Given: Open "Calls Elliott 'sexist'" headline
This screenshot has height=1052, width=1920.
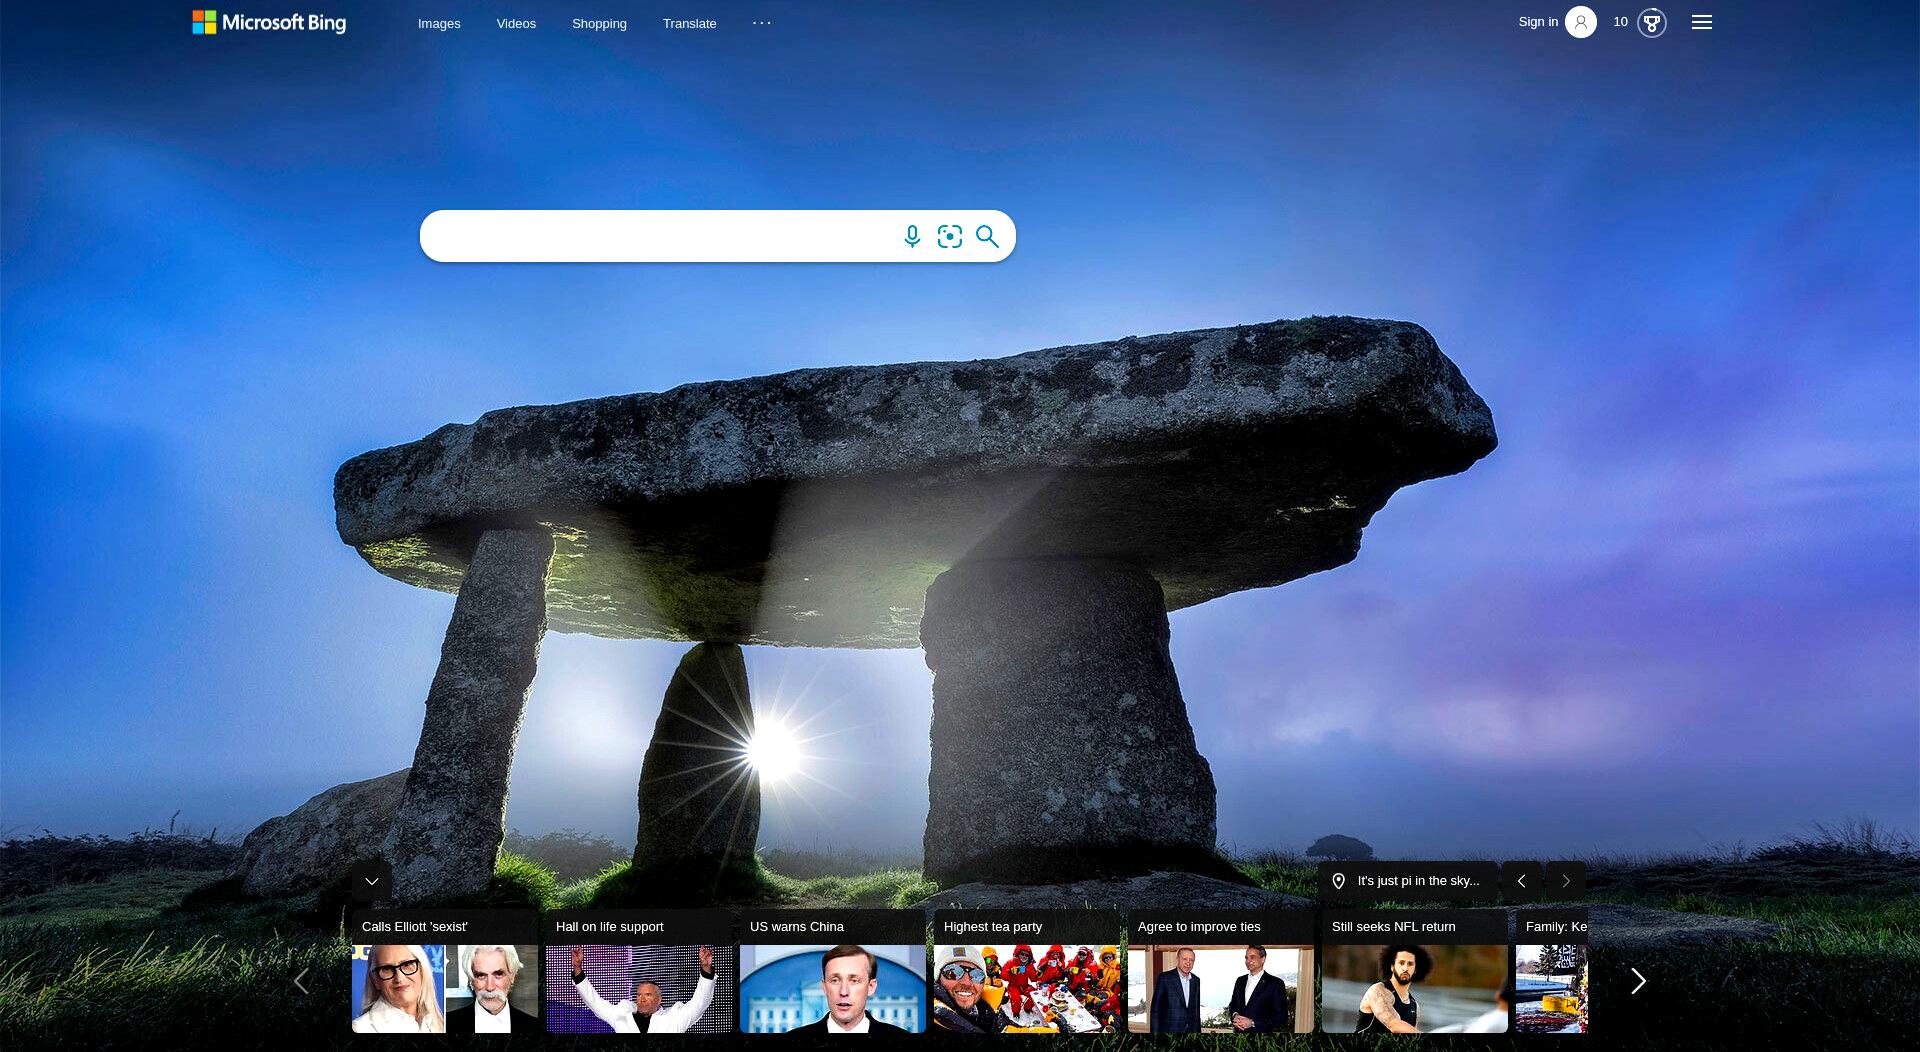Looking at the screenshot, I should [x=414, y=927].
